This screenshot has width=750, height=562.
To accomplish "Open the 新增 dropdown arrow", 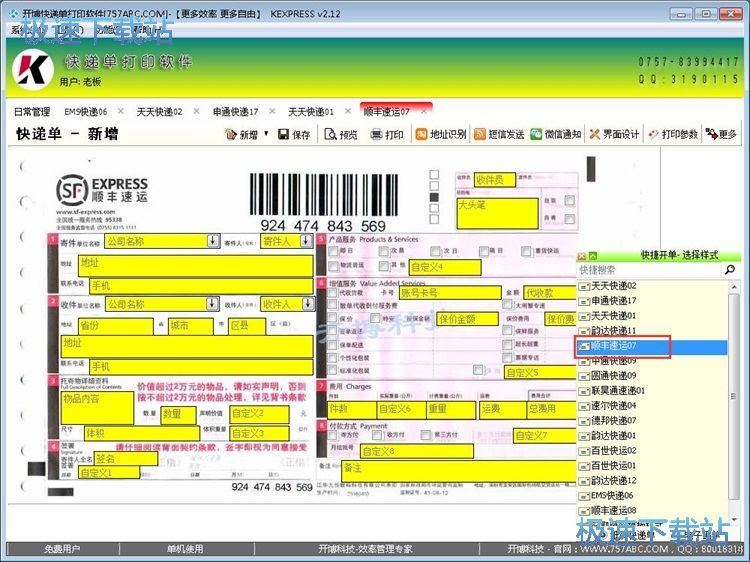I will (266, 133).
